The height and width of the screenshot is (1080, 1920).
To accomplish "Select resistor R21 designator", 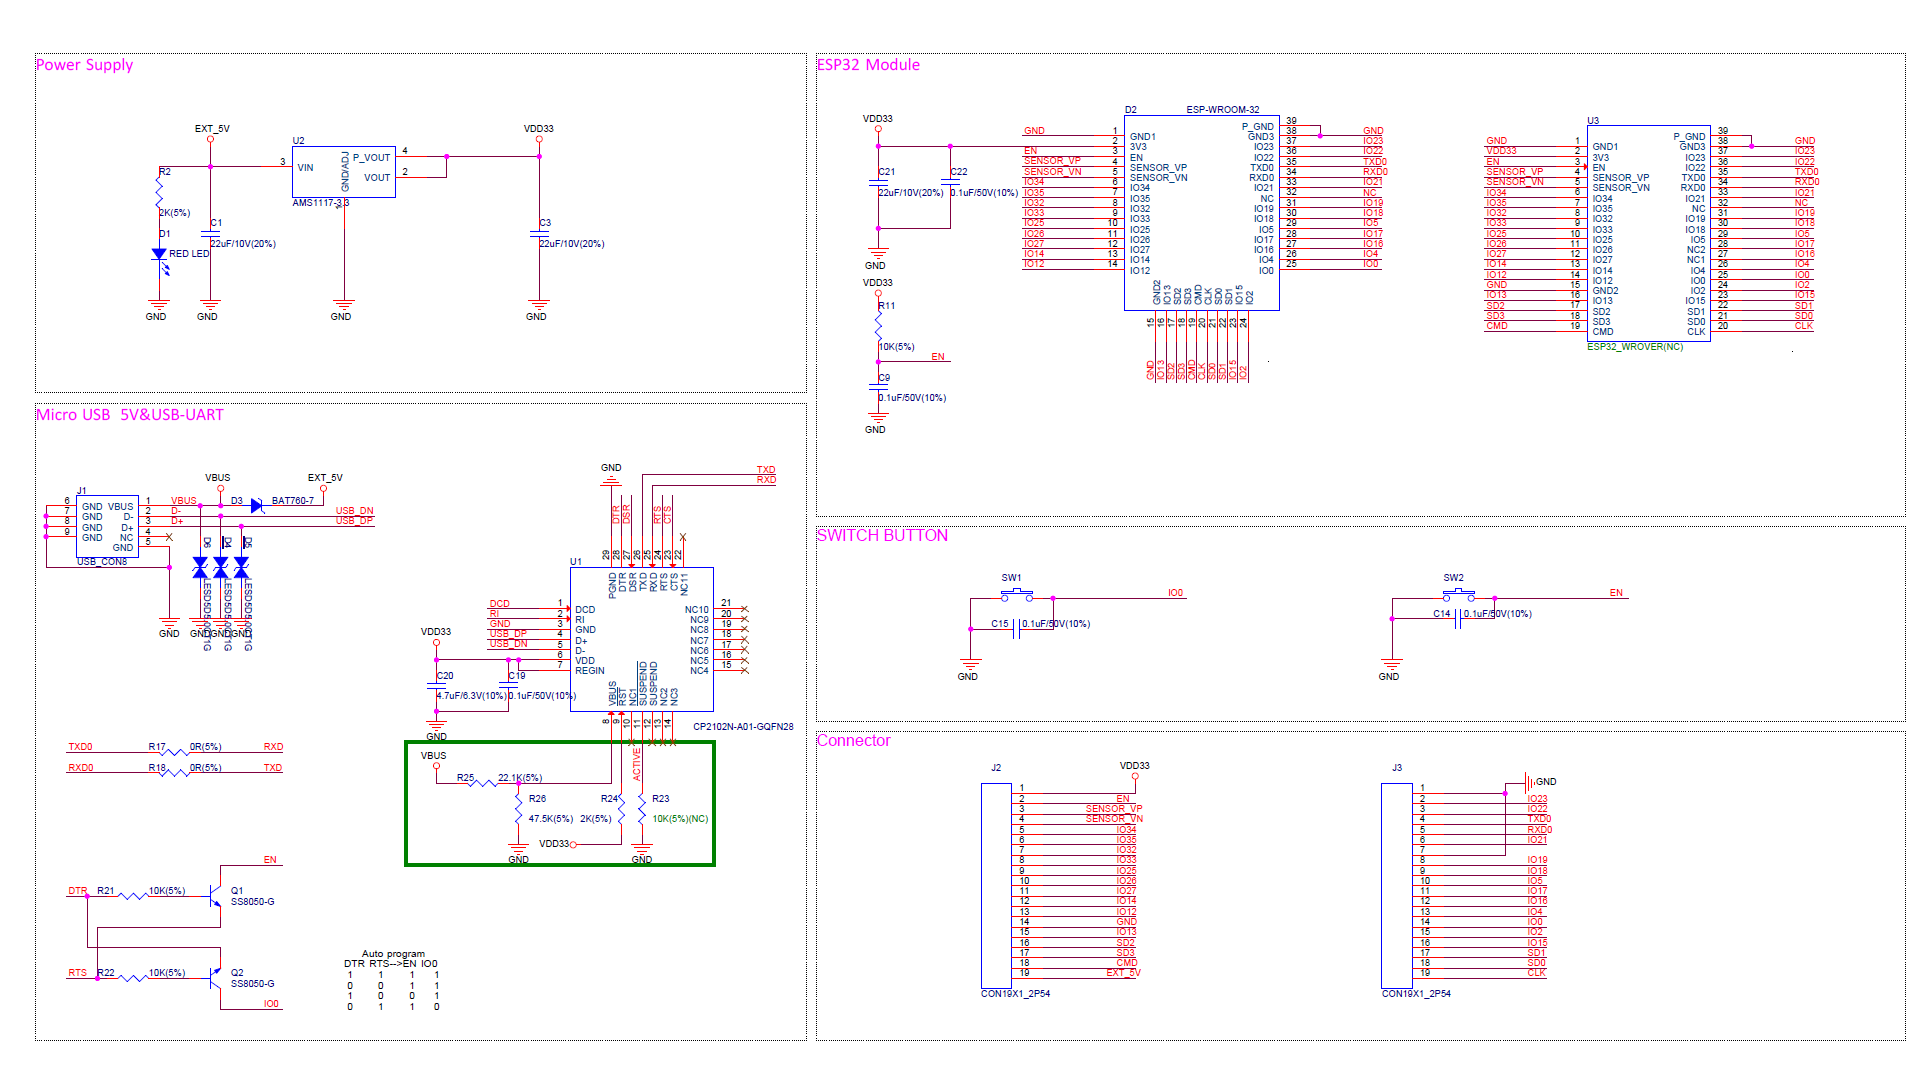I will 105,891.
